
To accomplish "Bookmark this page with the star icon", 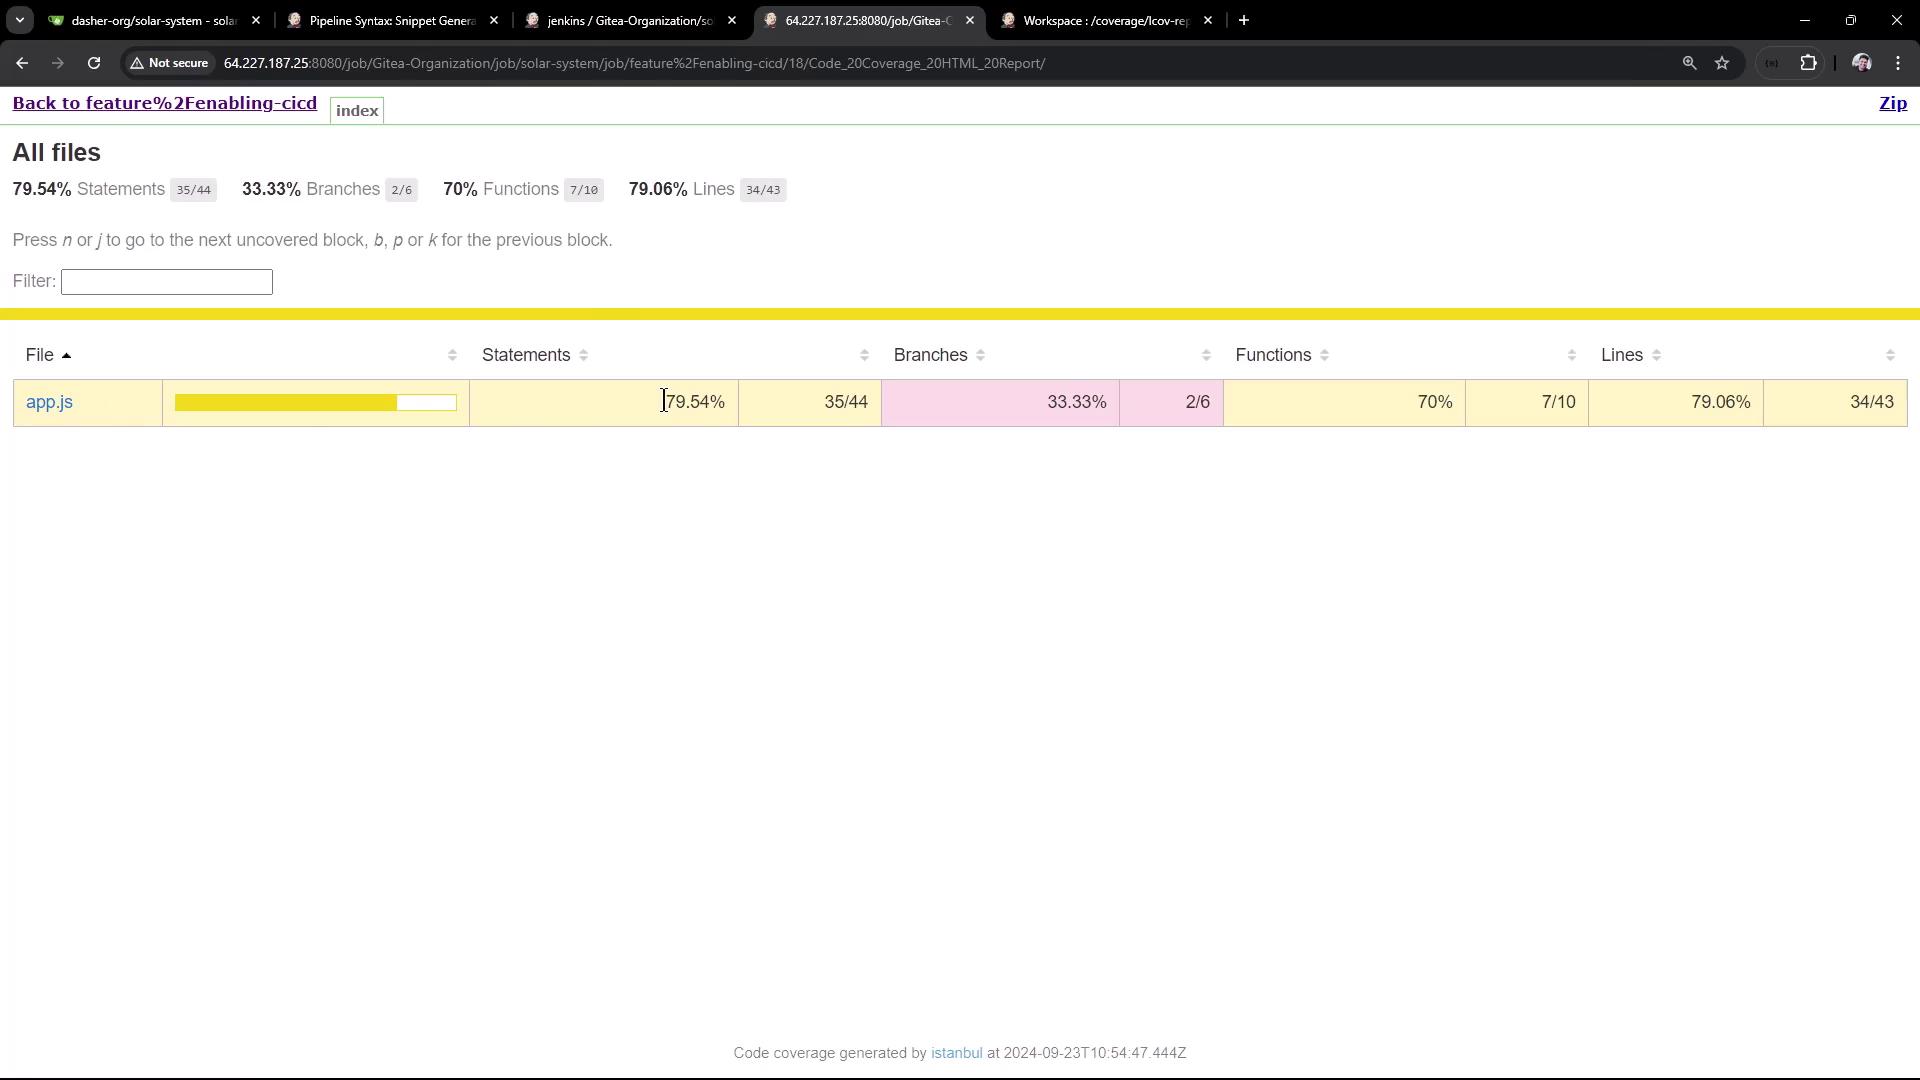I will click(1722, 63).
